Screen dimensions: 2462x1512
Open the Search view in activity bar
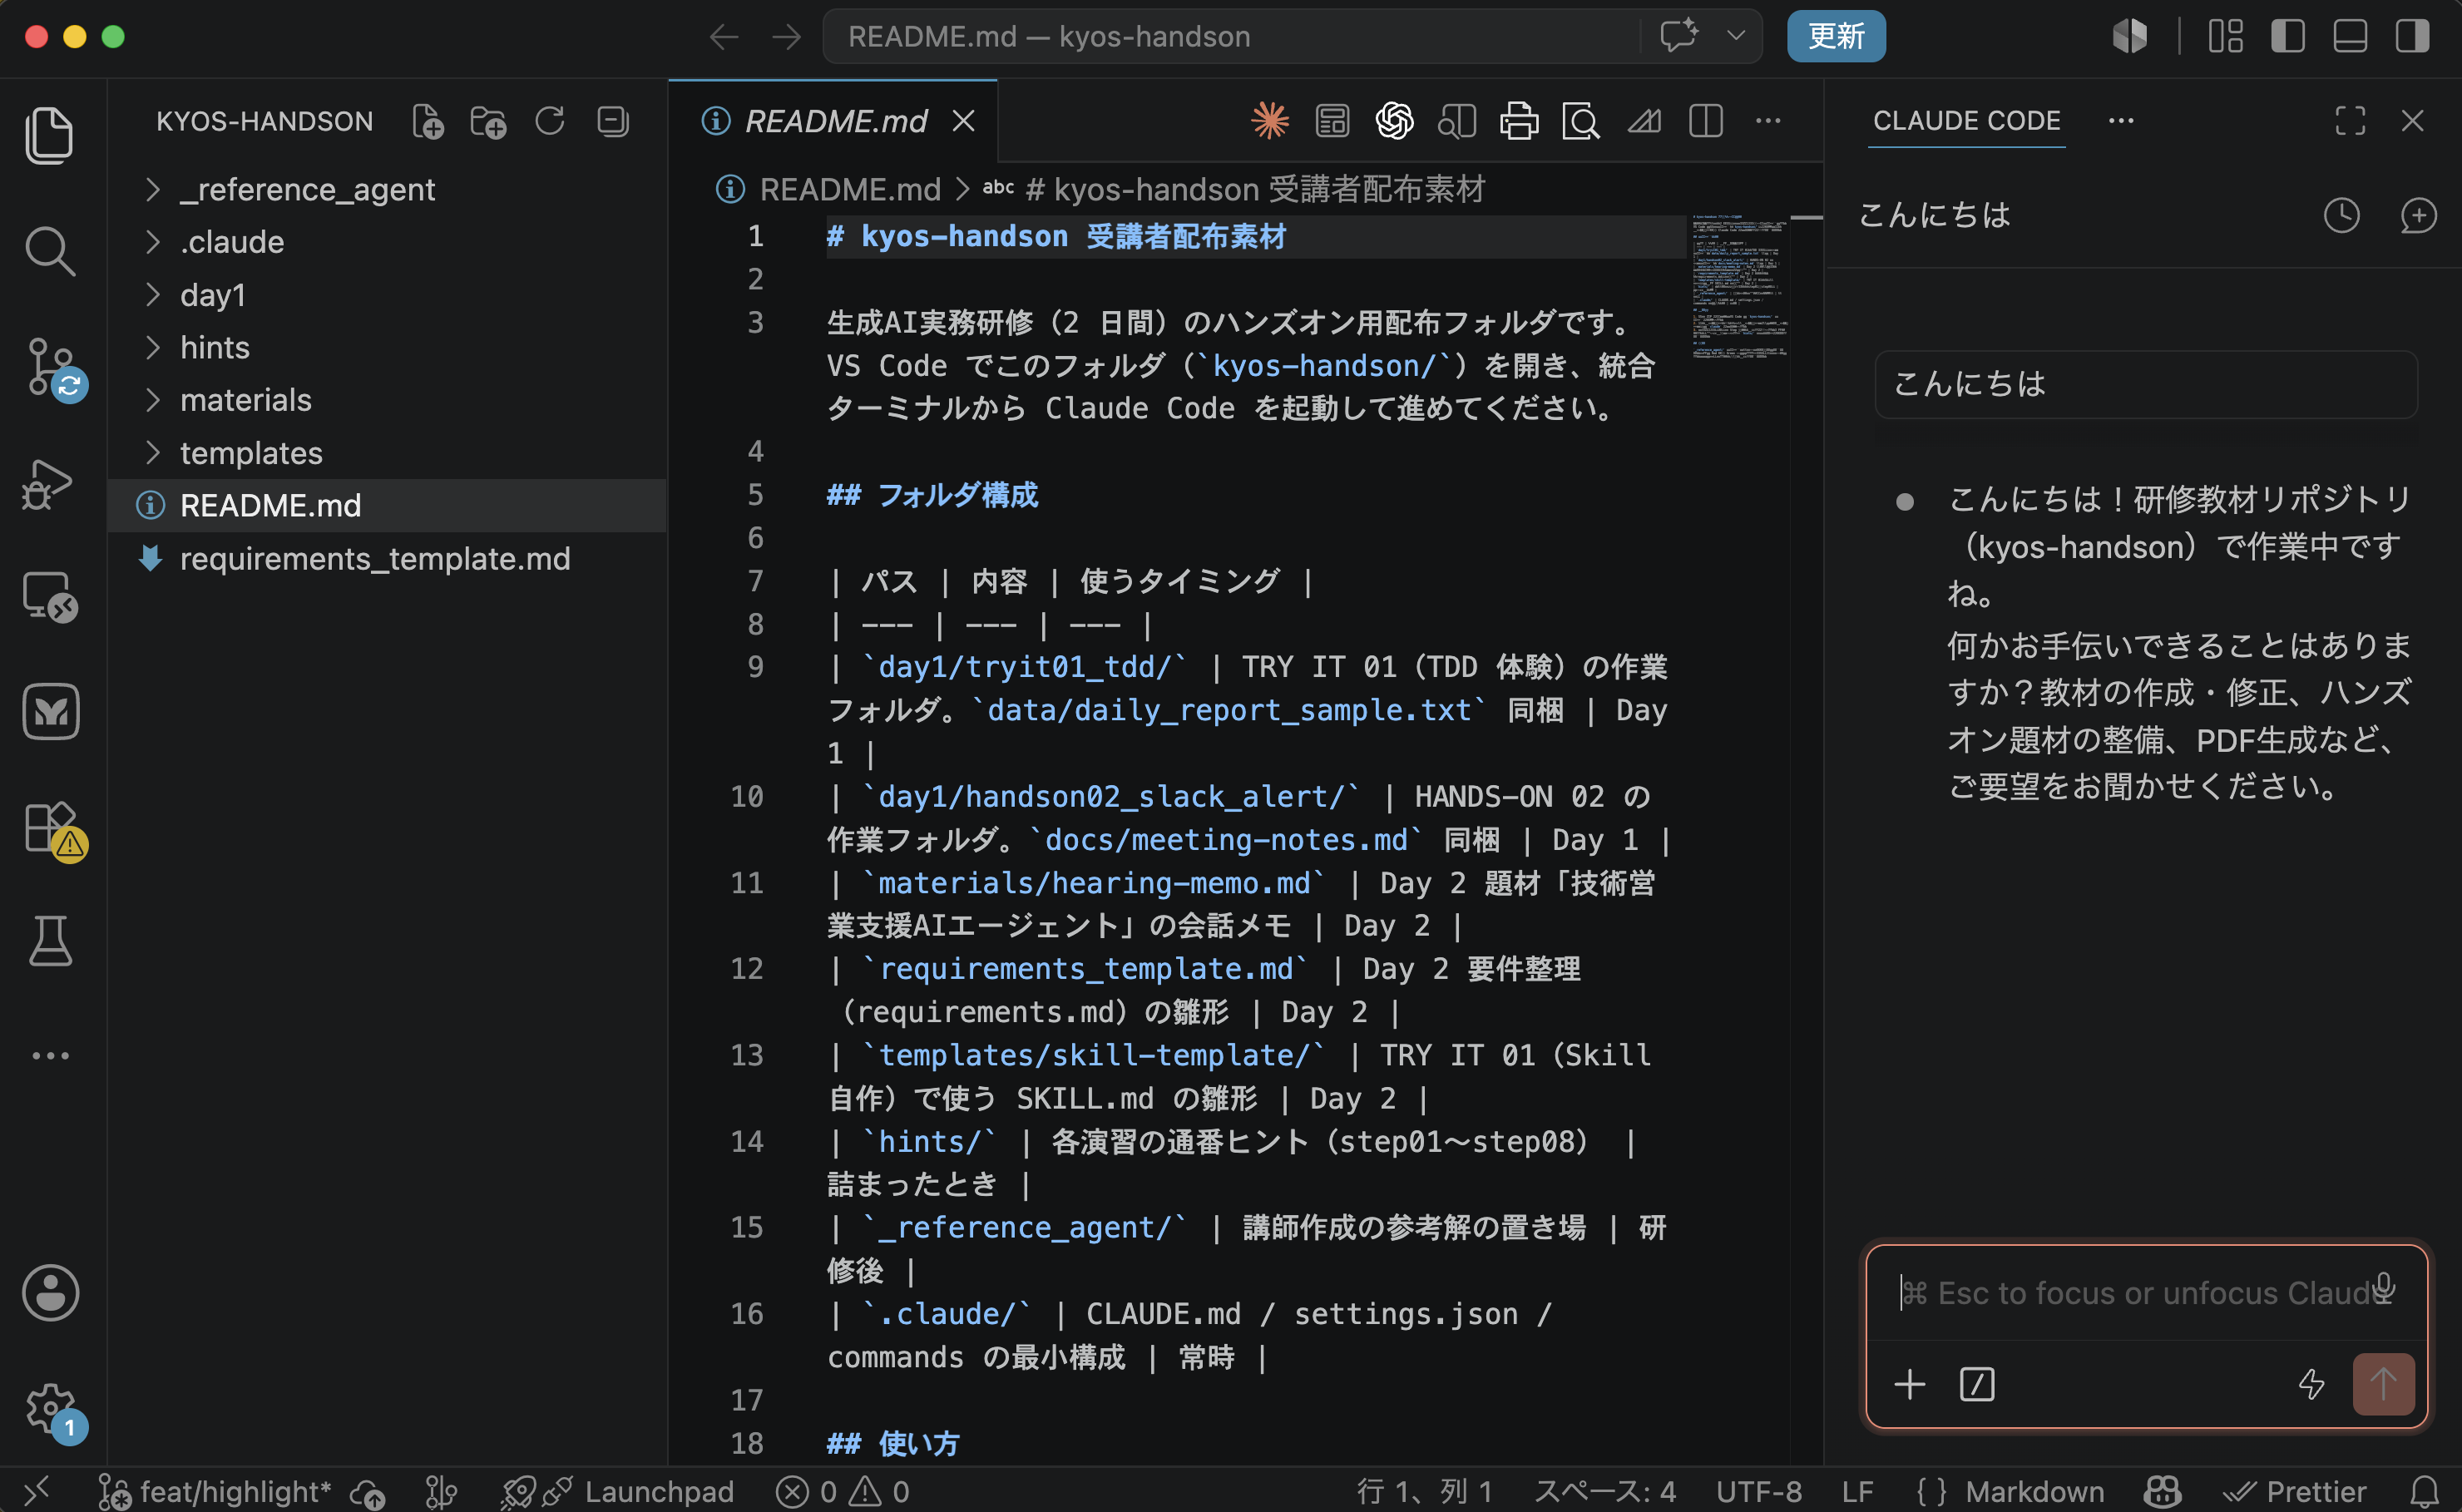[49, 250]
